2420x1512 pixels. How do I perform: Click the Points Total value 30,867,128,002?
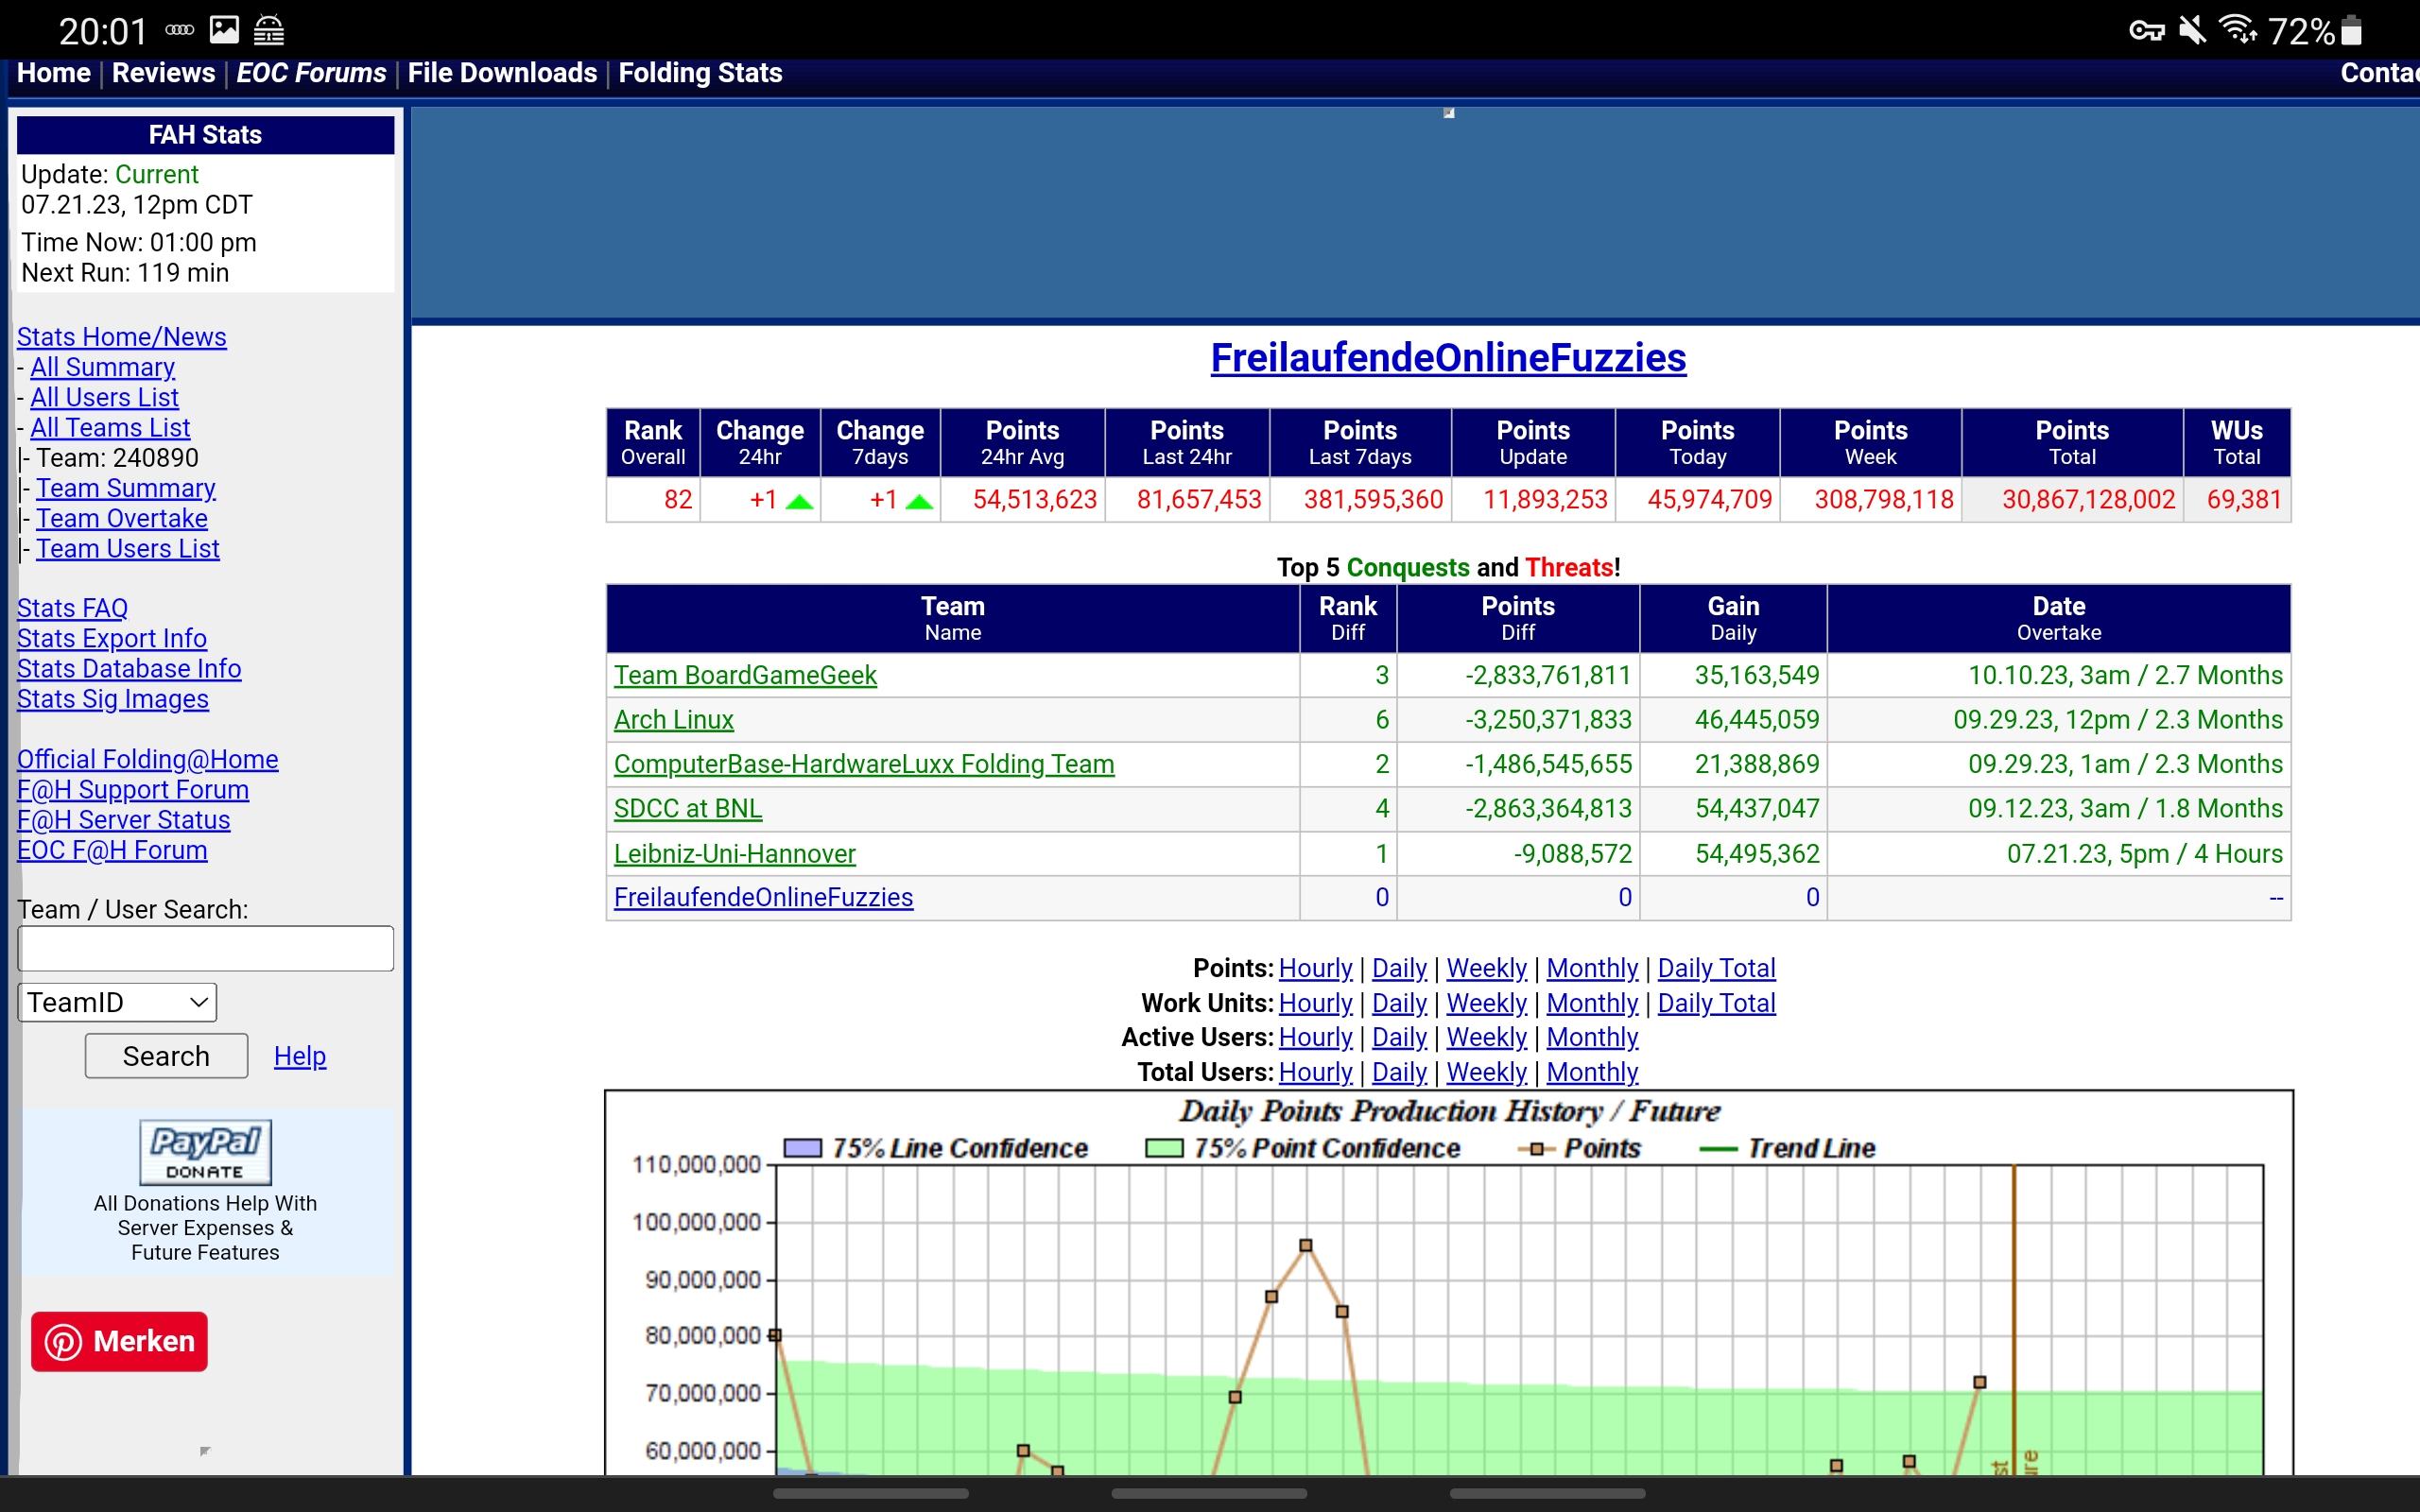[x=2088, y=499]
